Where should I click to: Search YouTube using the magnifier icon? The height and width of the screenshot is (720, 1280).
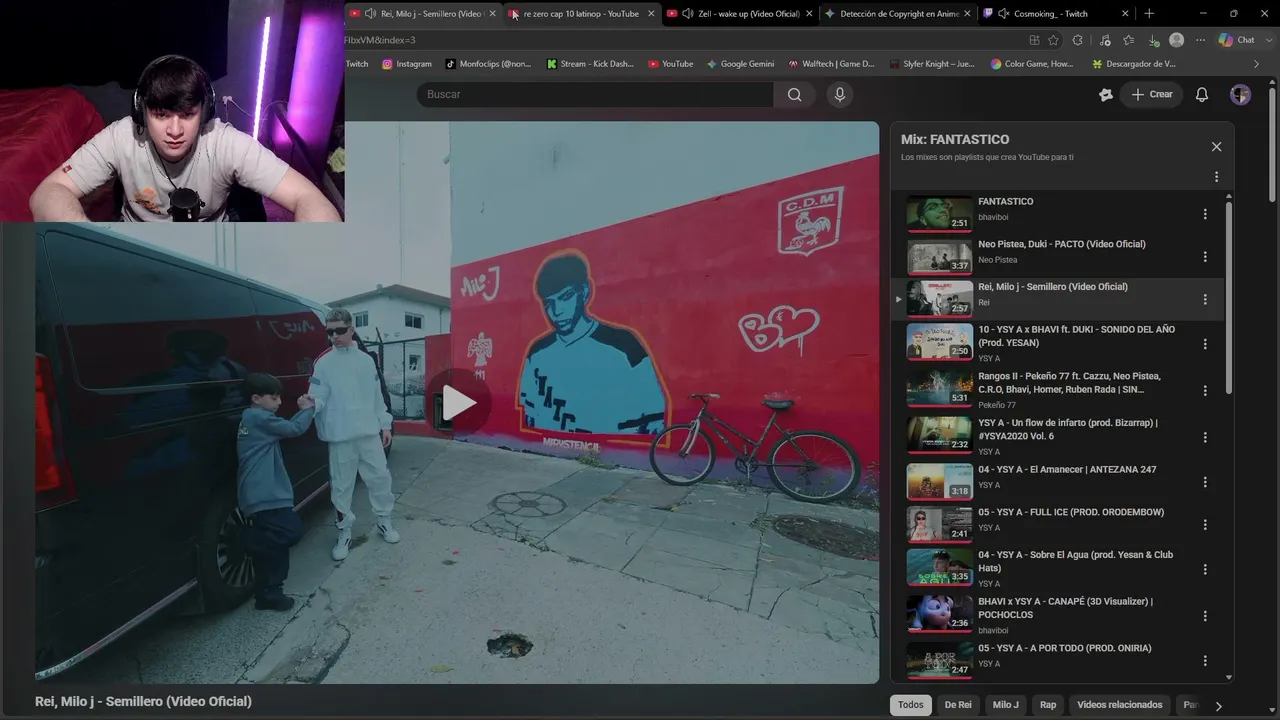point(794,94)
